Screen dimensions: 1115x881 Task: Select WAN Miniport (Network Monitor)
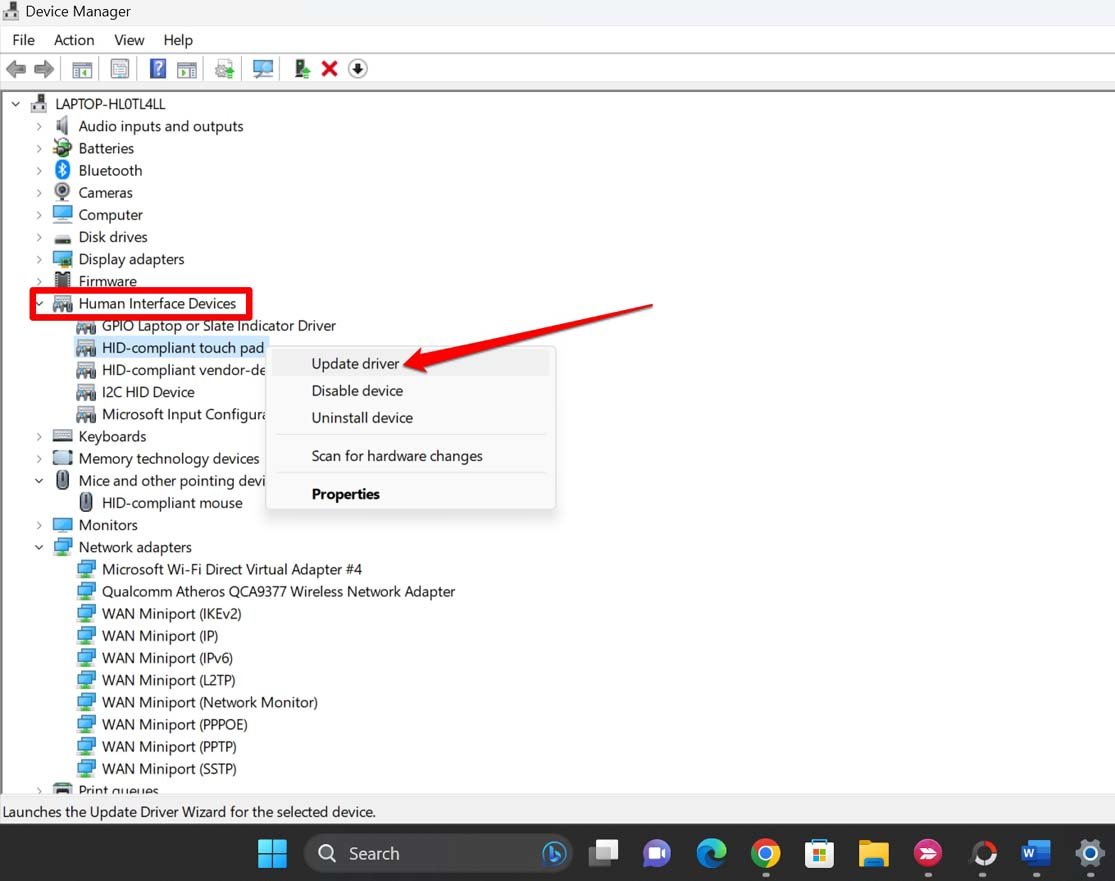pos(210,703)
